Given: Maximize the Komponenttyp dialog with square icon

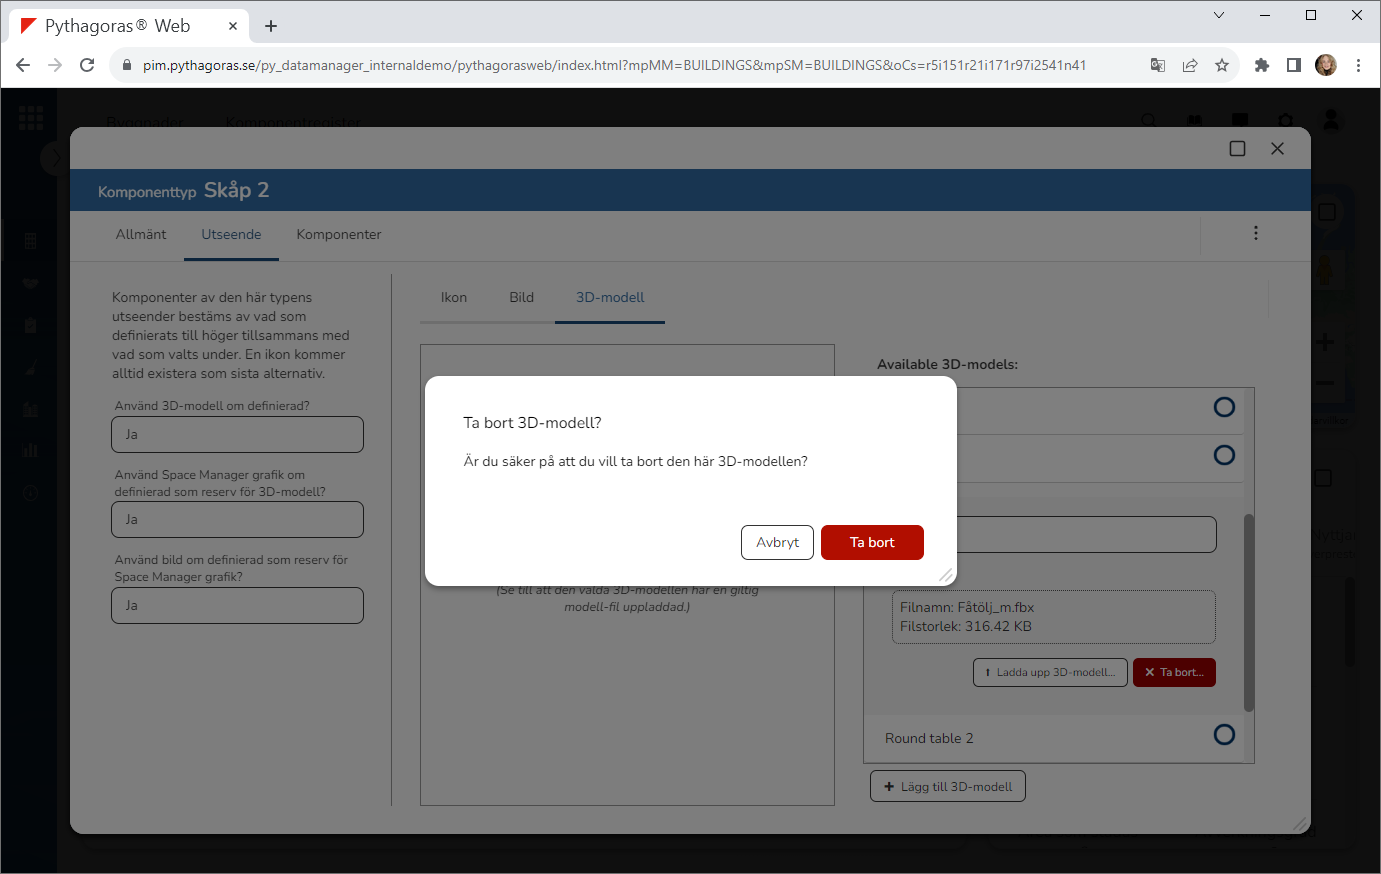Looking at the screenshot, I should 1237,149.
